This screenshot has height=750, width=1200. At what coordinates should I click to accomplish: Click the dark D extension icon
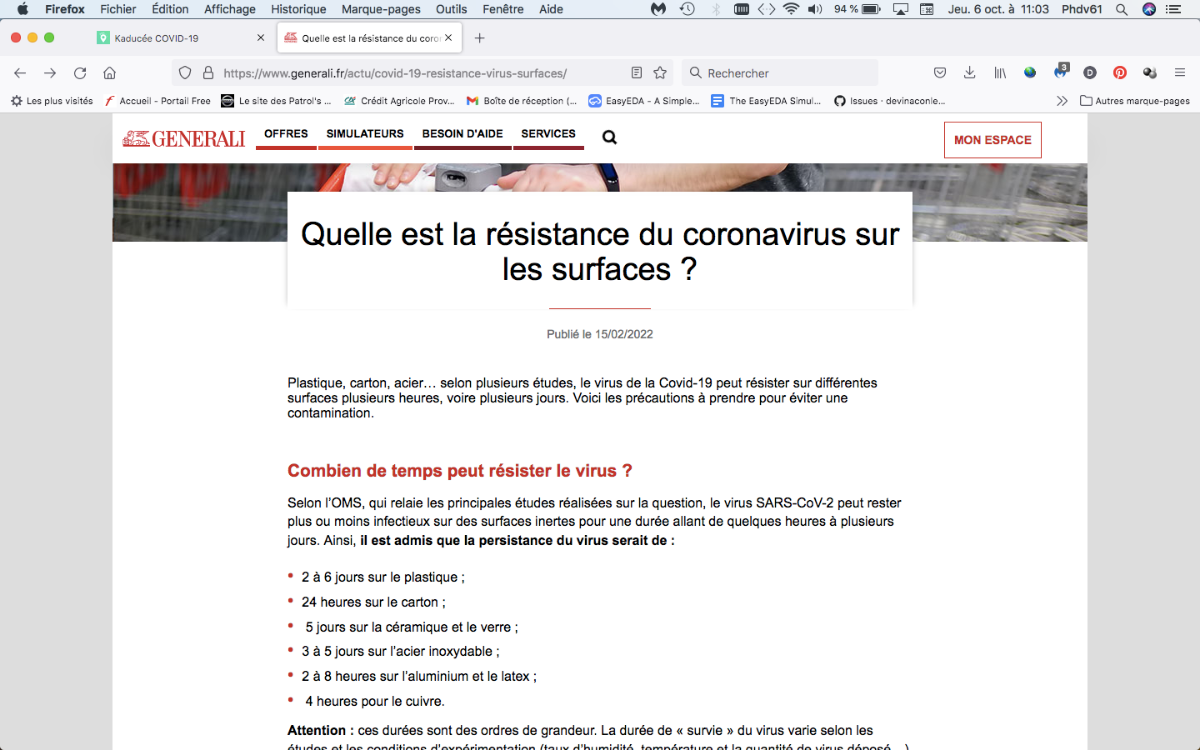tap(1090, 73)
